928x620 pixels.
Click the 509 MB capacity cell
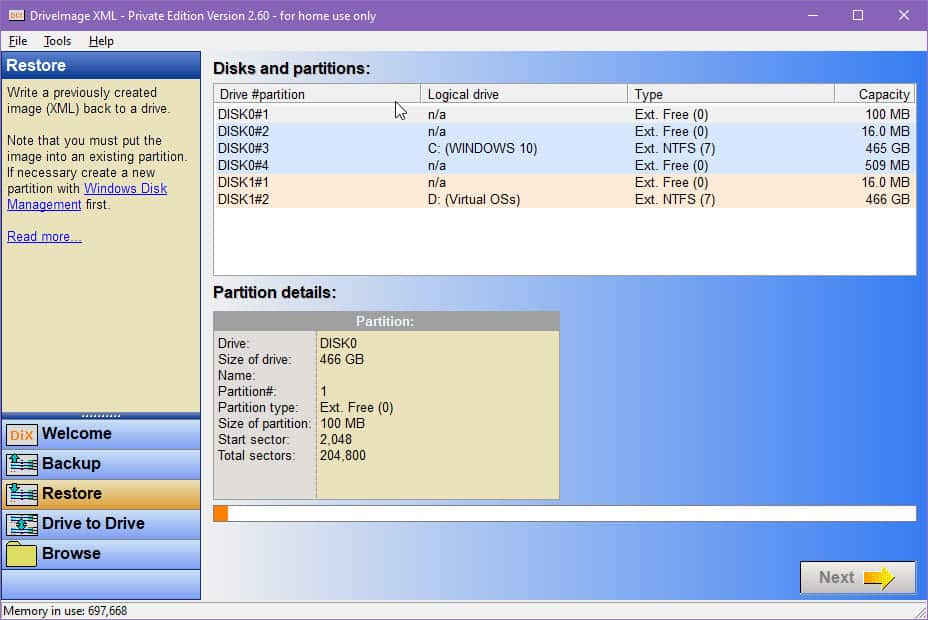[887, 166]
